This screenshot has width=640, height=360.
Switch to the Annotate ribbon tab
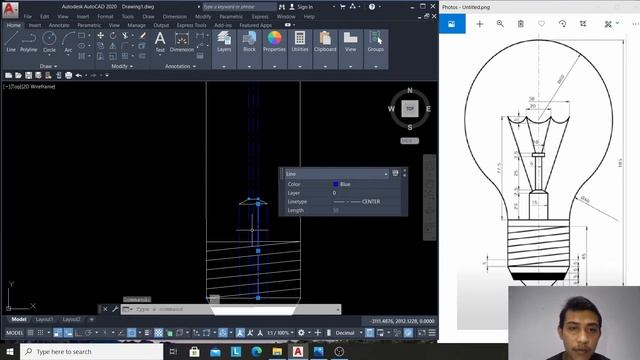(59, 25)
